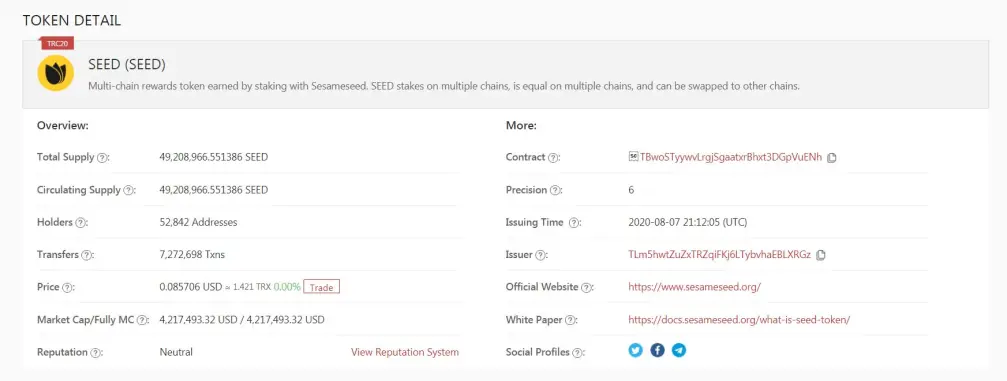Open the Precision help question mark
Screen dimensions: 1007x381
pyautogui.click(x=555, y=190)
